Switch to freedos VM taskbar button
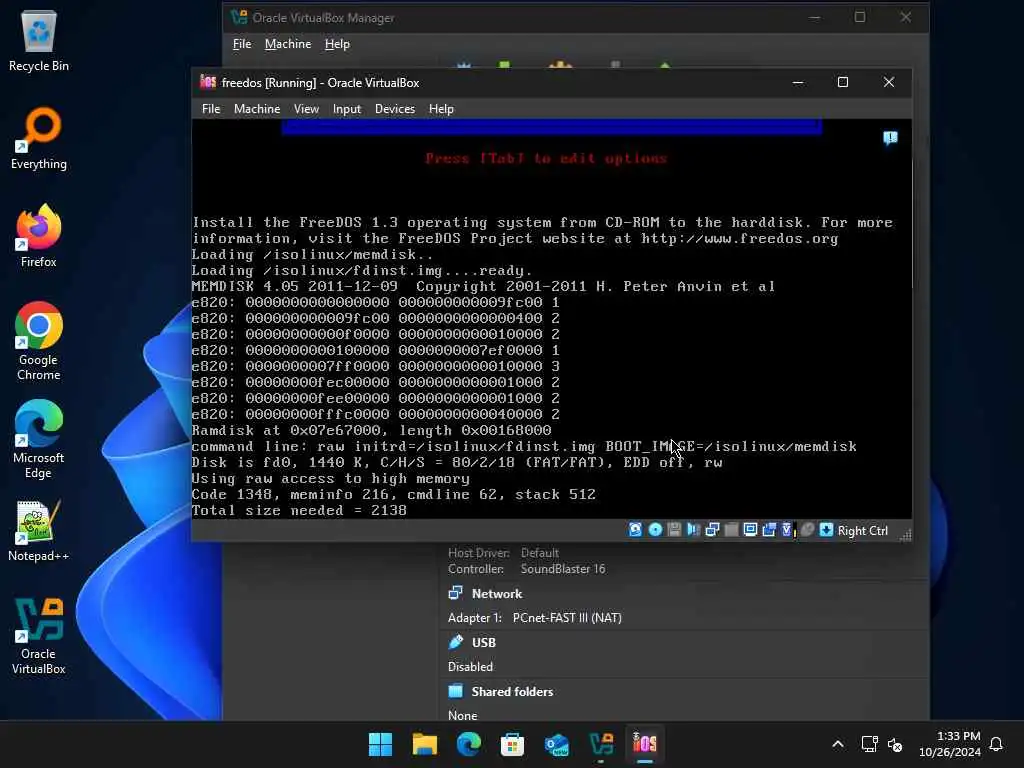This screenshot has width=1024, height=768. (645, 744)
